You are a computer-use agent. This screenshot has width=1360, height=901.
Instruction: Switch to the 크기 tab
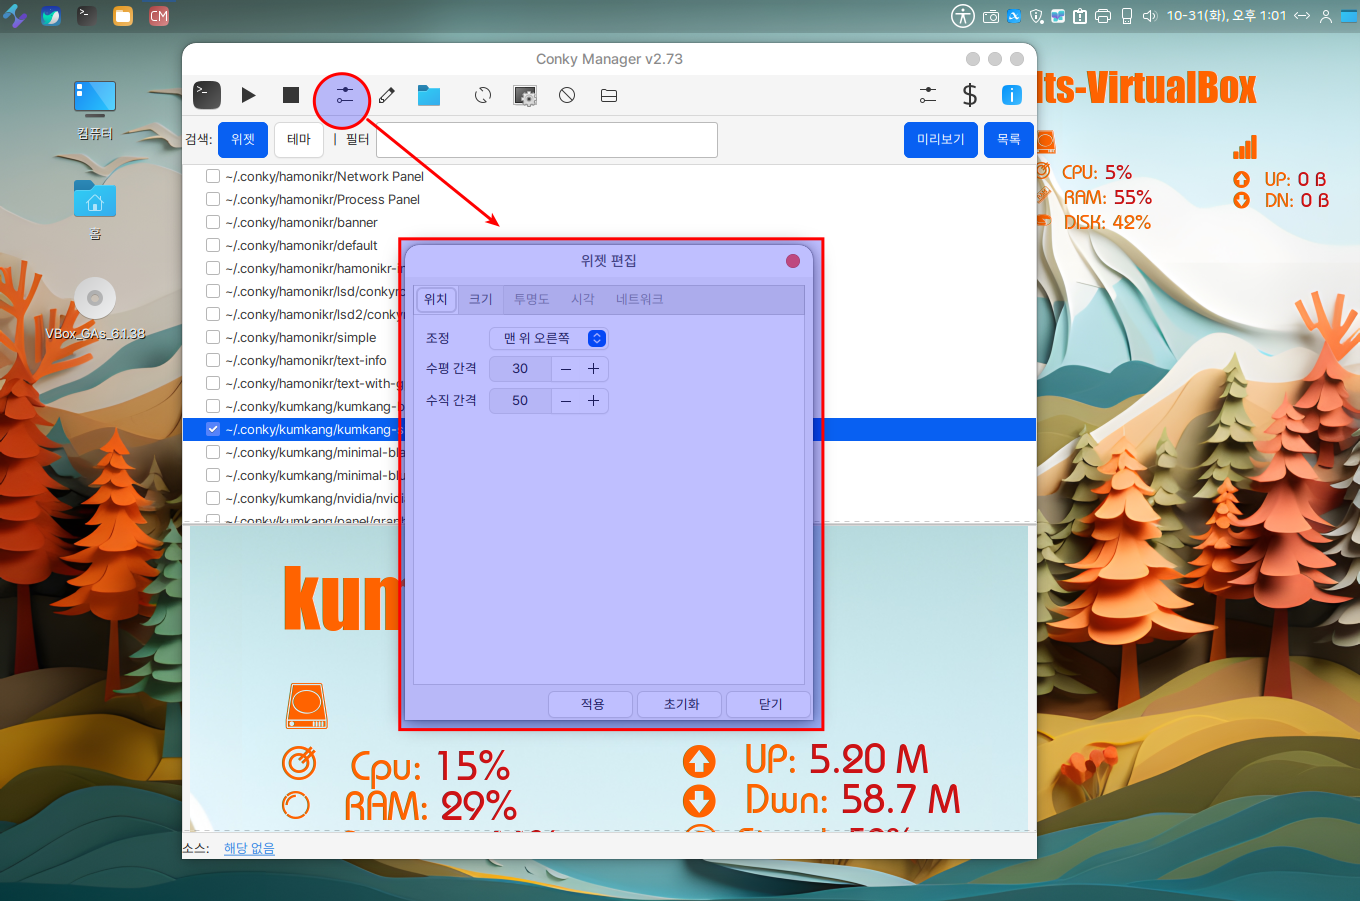pyautogui.click(x=481, y=299)
